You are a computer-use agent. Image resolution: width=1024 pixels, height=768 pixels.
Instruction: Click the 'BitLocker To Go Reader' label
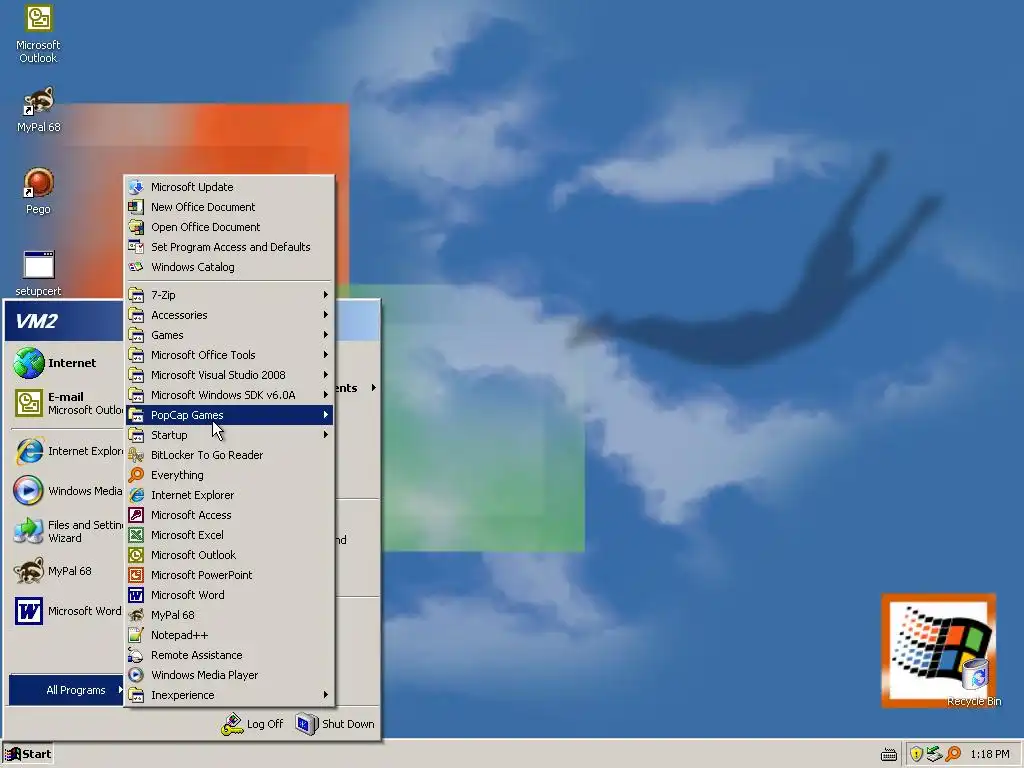coord(207,455)
